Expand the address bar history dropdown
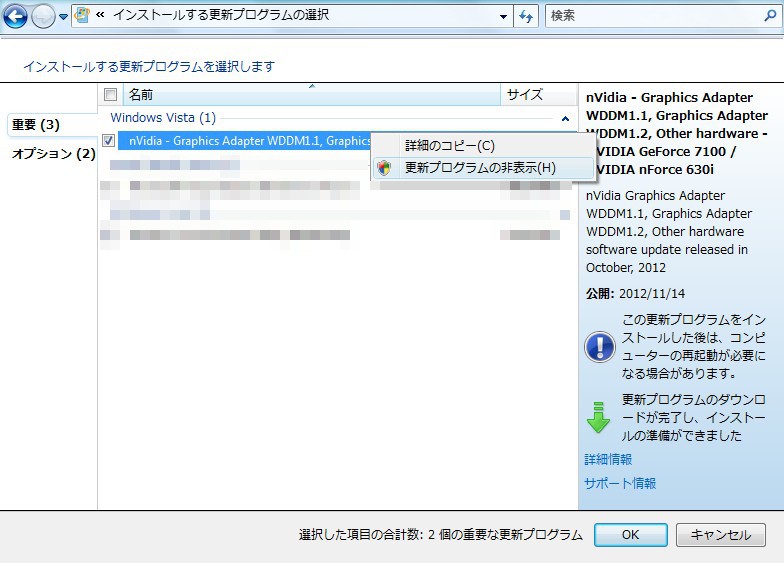The height and width of the screenshot is (563, 784). click(503, 16)
